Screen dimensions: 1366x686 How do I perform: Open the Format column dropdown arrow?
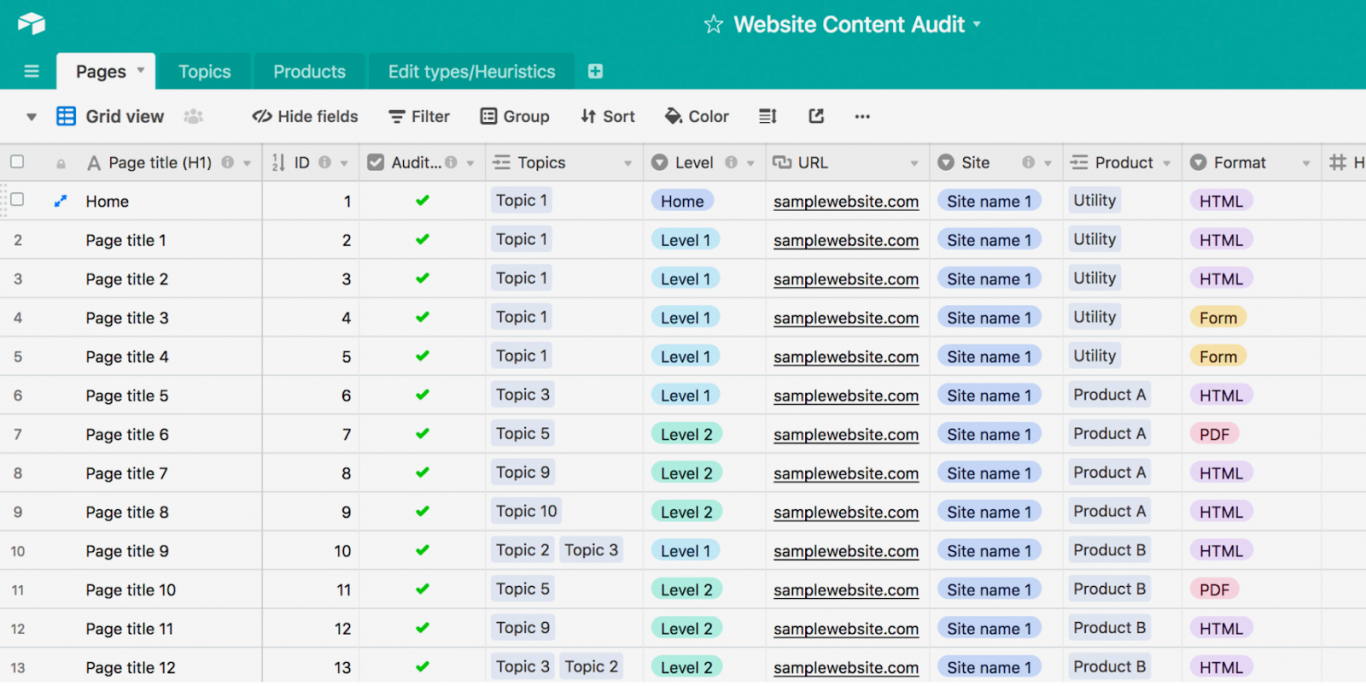tap(1306, 163)
